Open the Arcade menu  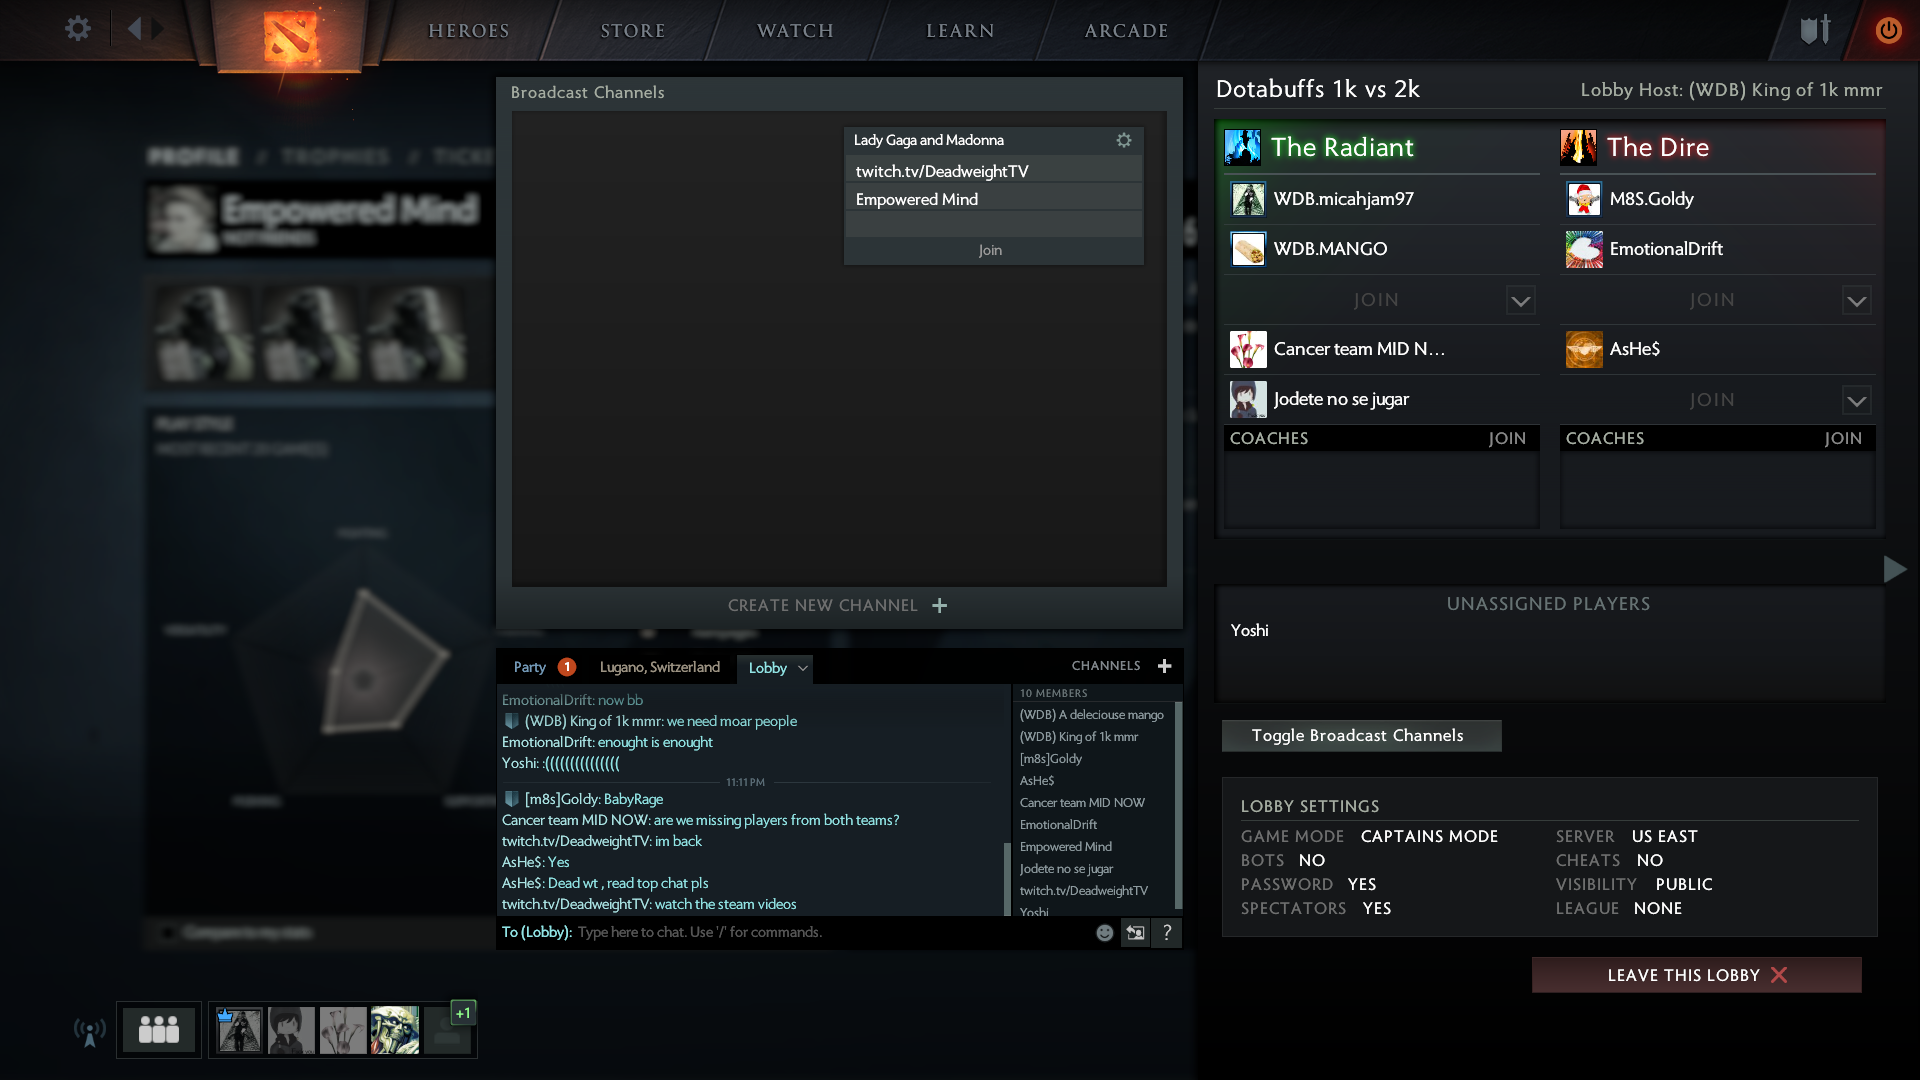(x=1126, y=31)
